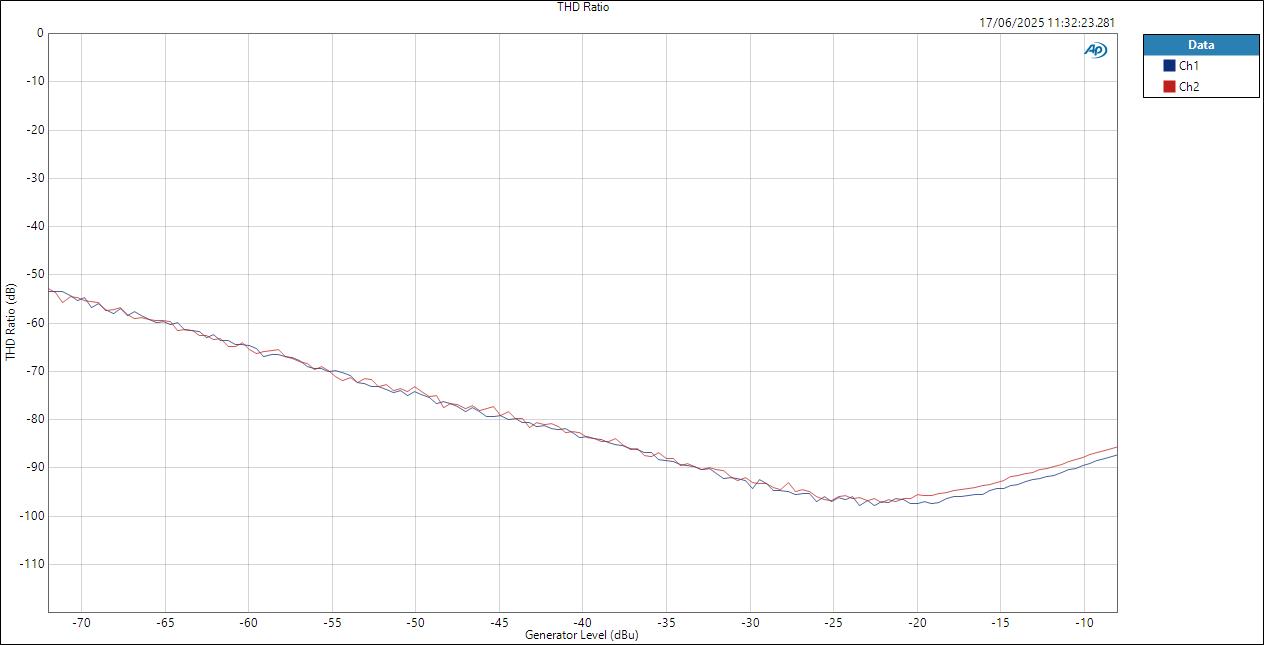Click the -10 tick label on X axis
This screenshot has width=1264, height=645.
click(1084, 620)
